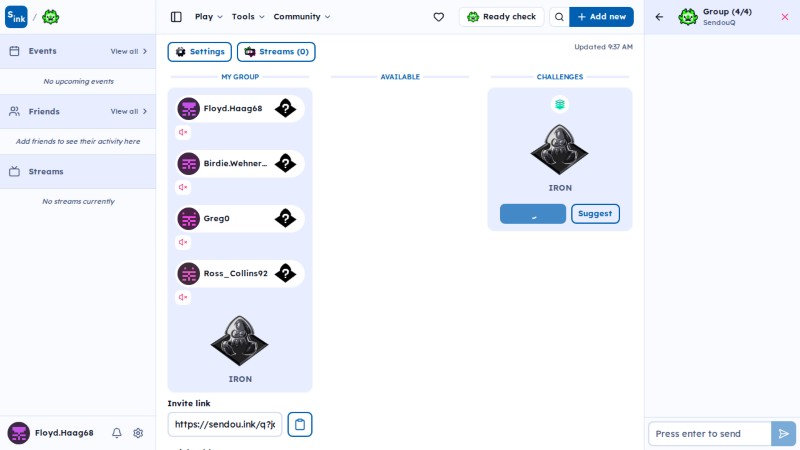800x450 pixels.
Task: Click the loading challenge button
Action: tap(533, 214)
